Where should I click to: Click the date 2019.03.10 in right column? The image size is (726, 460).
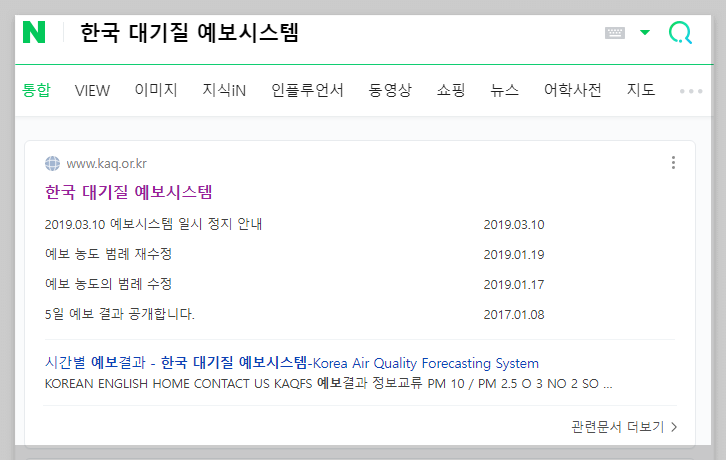pyautogui.click(x=514, y=225)
